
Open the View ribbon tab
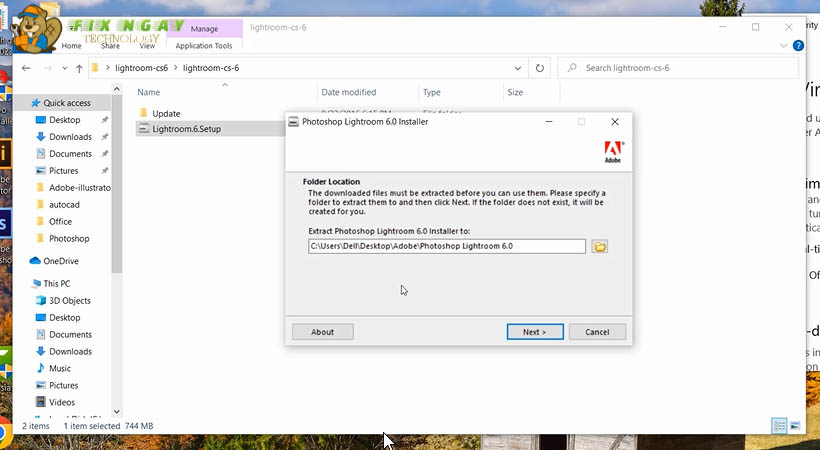click(148, 46)
